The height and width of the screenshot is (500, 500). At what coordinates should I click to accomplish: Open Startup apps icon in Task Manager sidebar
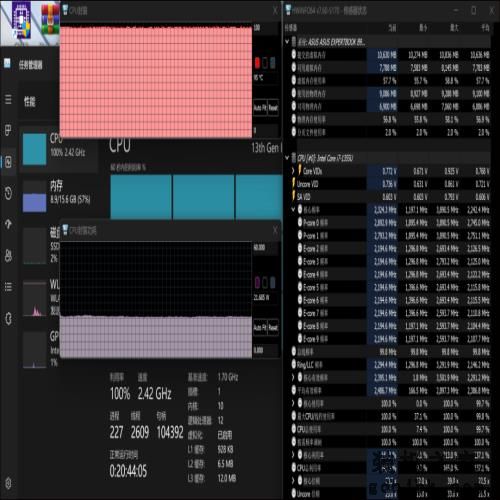pos(8,224)
